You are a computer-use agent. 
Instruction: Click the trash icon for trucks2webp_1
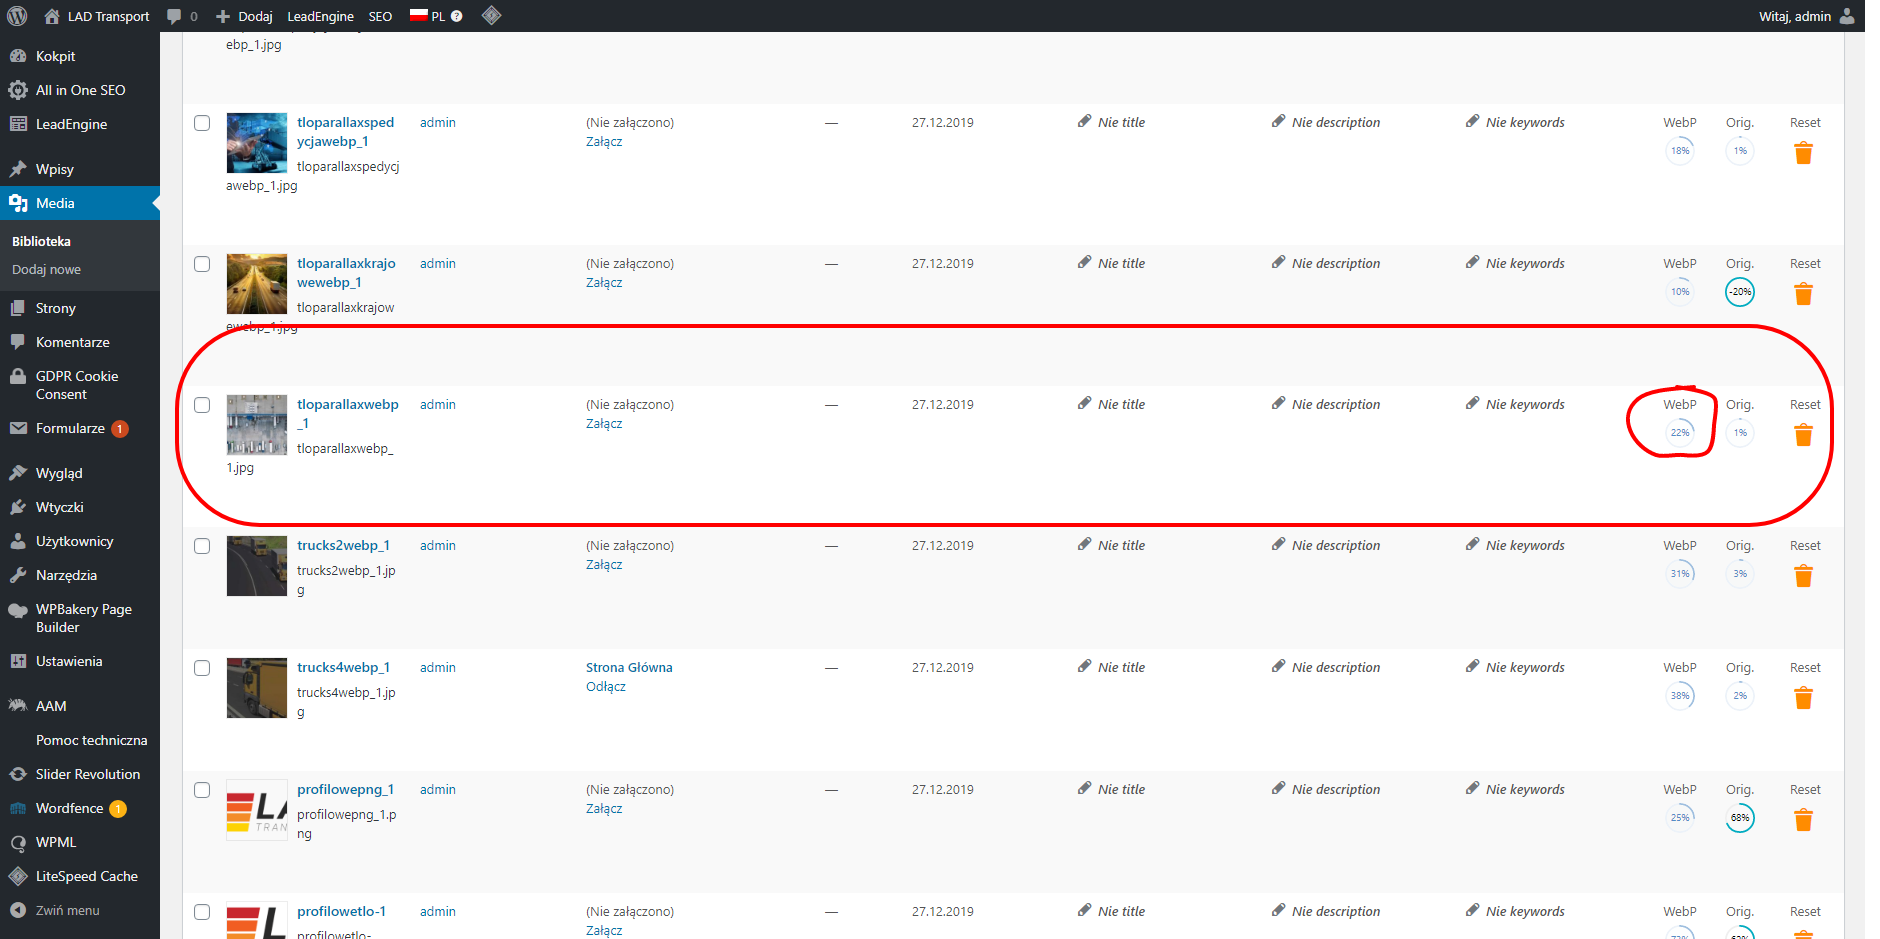1803,576
